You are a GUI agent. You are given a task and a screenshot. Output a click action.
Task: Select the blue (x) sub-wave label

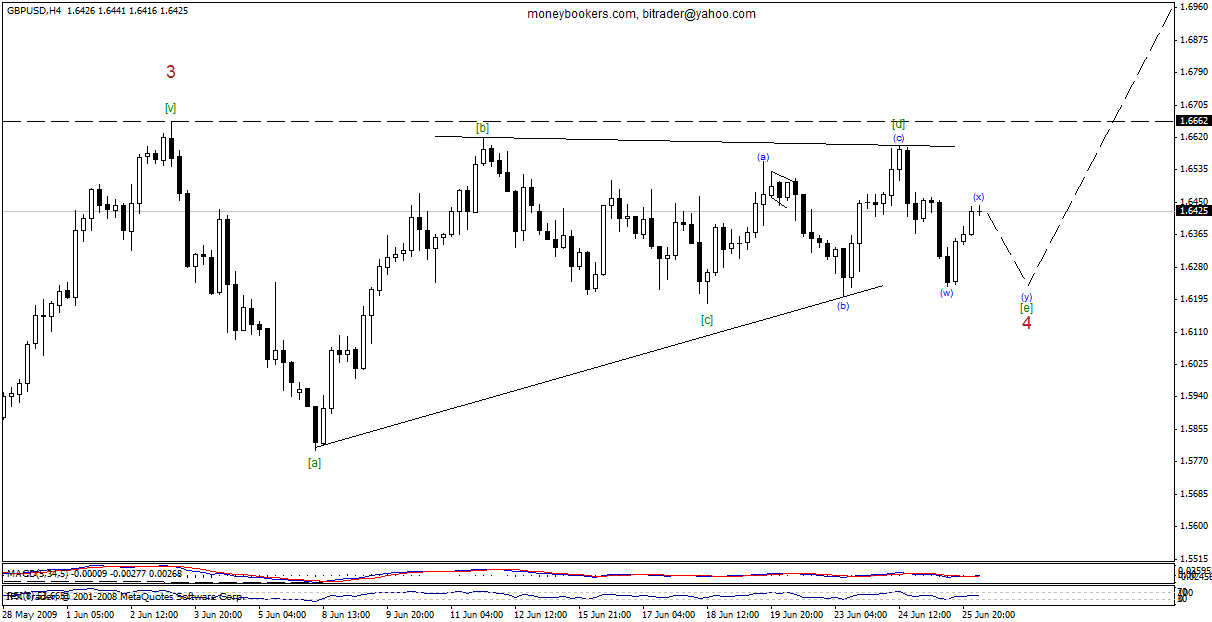click(x=979, y=197)
